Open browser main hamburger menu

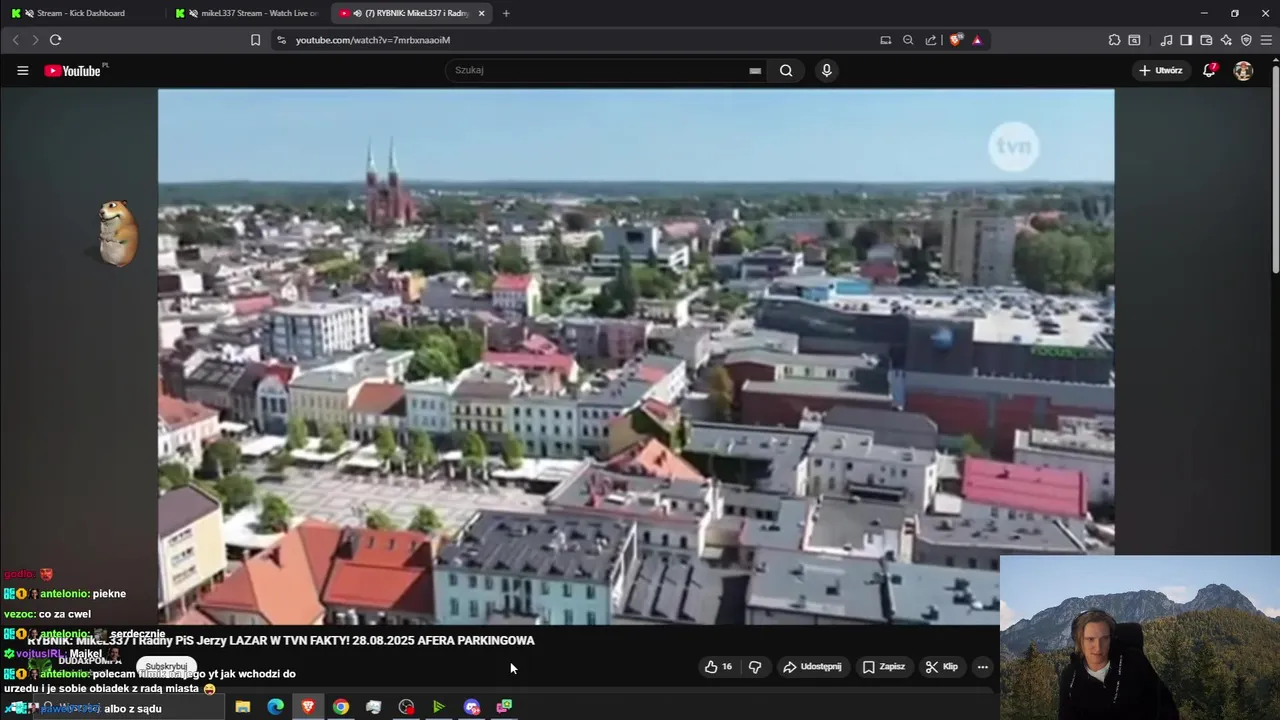point(1266,40)
